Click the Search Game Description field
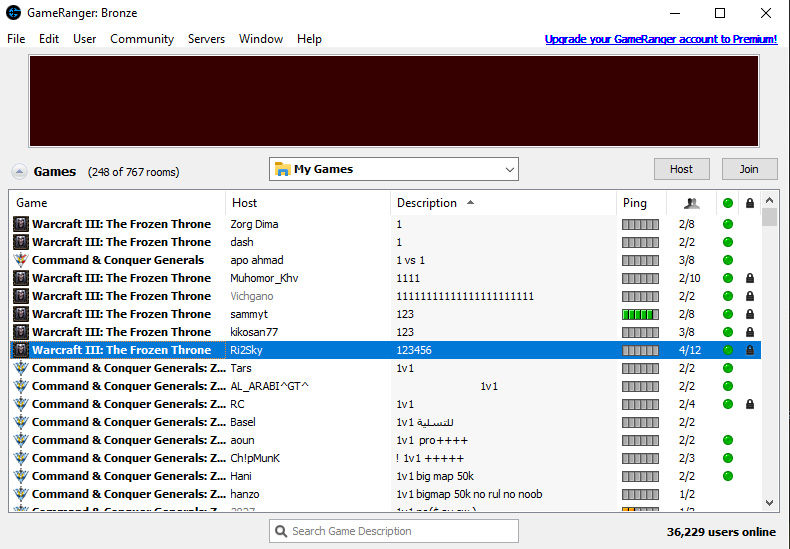 [393, 531]
